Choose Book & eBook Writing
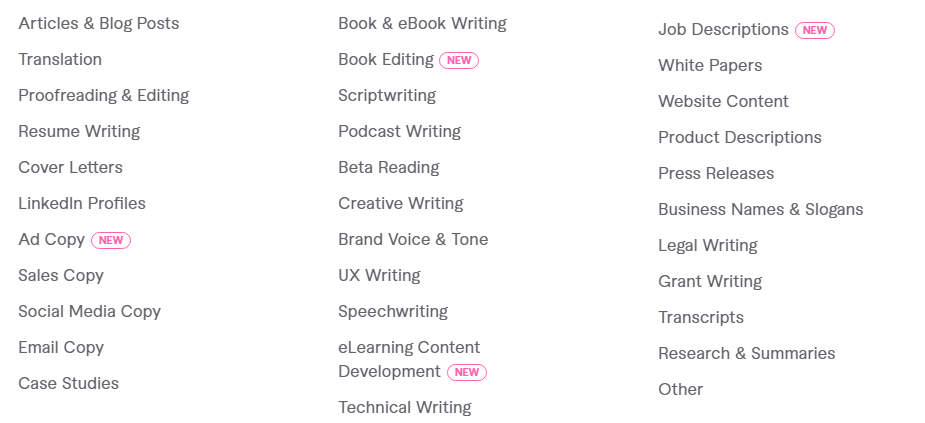The height and width of the screenshot is (423, 925). (422, 24)
